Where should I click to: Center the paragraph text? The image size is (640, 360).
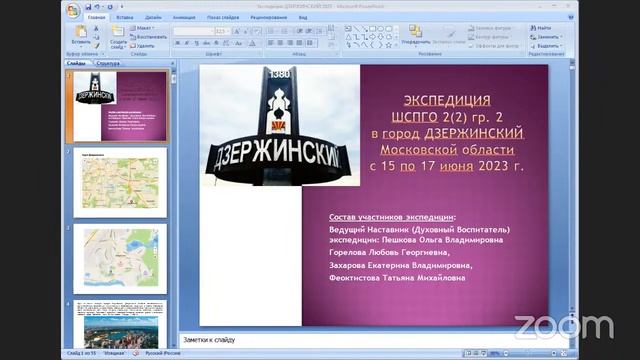coord(280,43)
